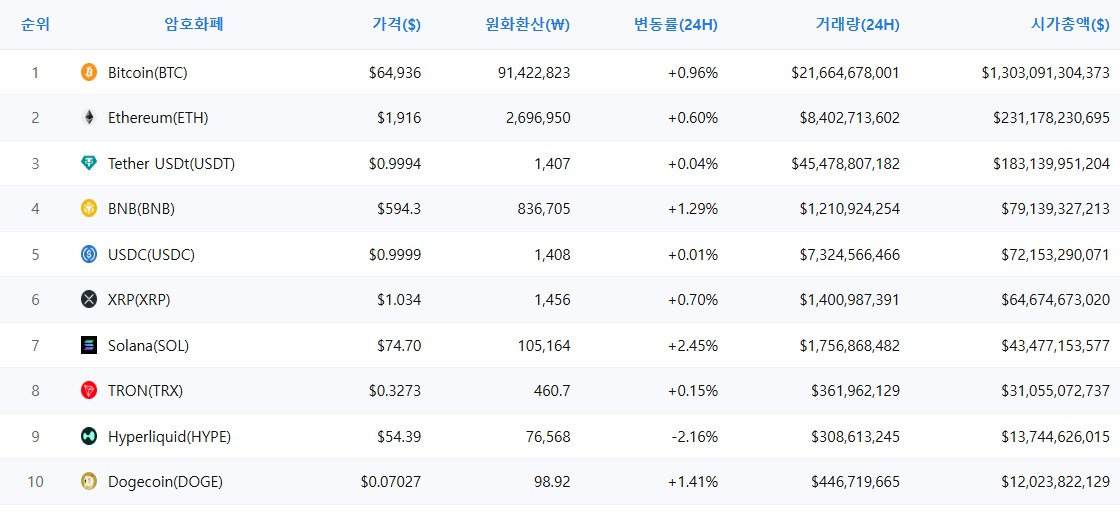Viewport: 1120px width, 514px height.
Task: Select TRON price $0.3273
Action: point(395,391)
